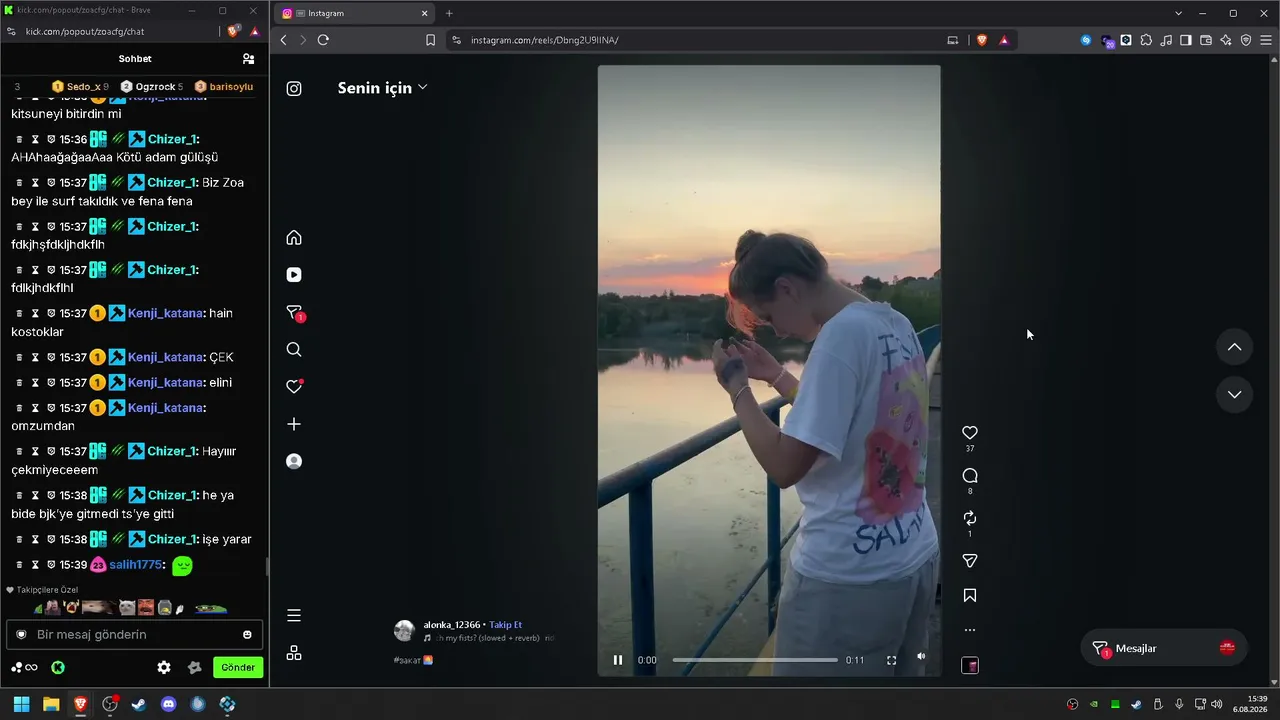Create new post with plus icon
The height and width of the screenshot is (720, 1280).
(x=294, y=424)
